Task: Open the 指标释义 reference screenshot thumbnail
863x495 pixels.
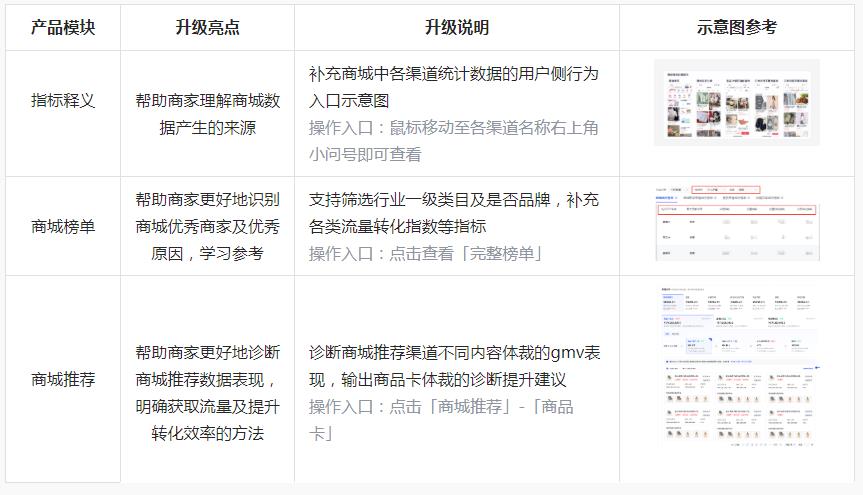Action: (x=736, y=103)
